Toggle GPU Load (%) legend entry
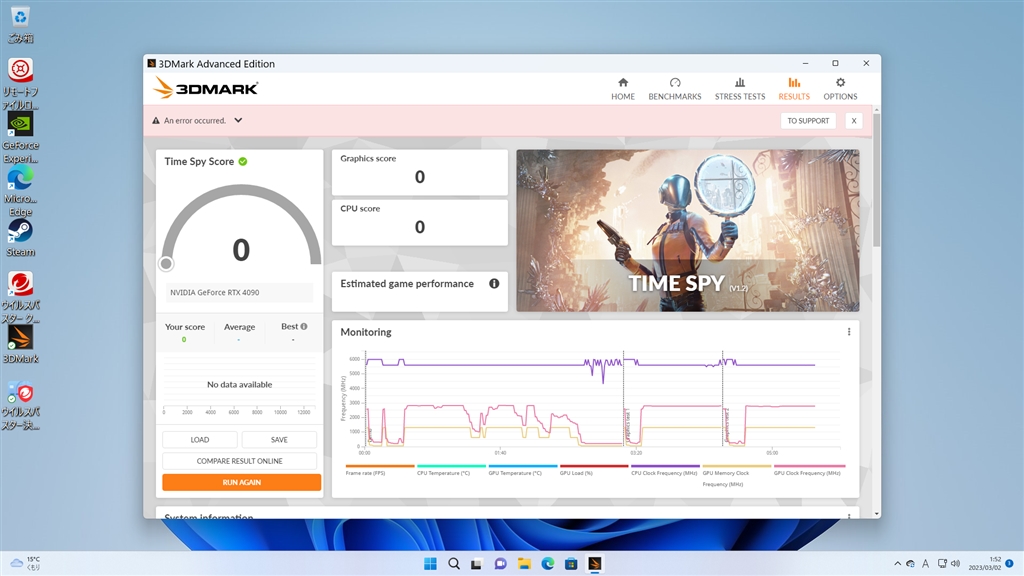The image size is (1024, 576). pyautogui.click(x=594, y=470)
